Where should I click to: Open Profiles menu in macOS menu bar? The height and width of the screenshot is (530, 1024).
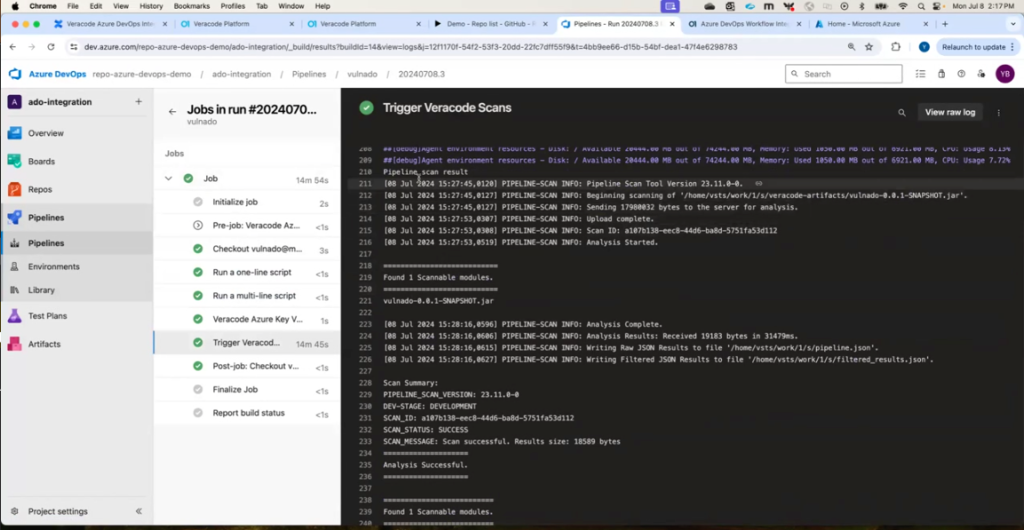click(x=230, y=6)
